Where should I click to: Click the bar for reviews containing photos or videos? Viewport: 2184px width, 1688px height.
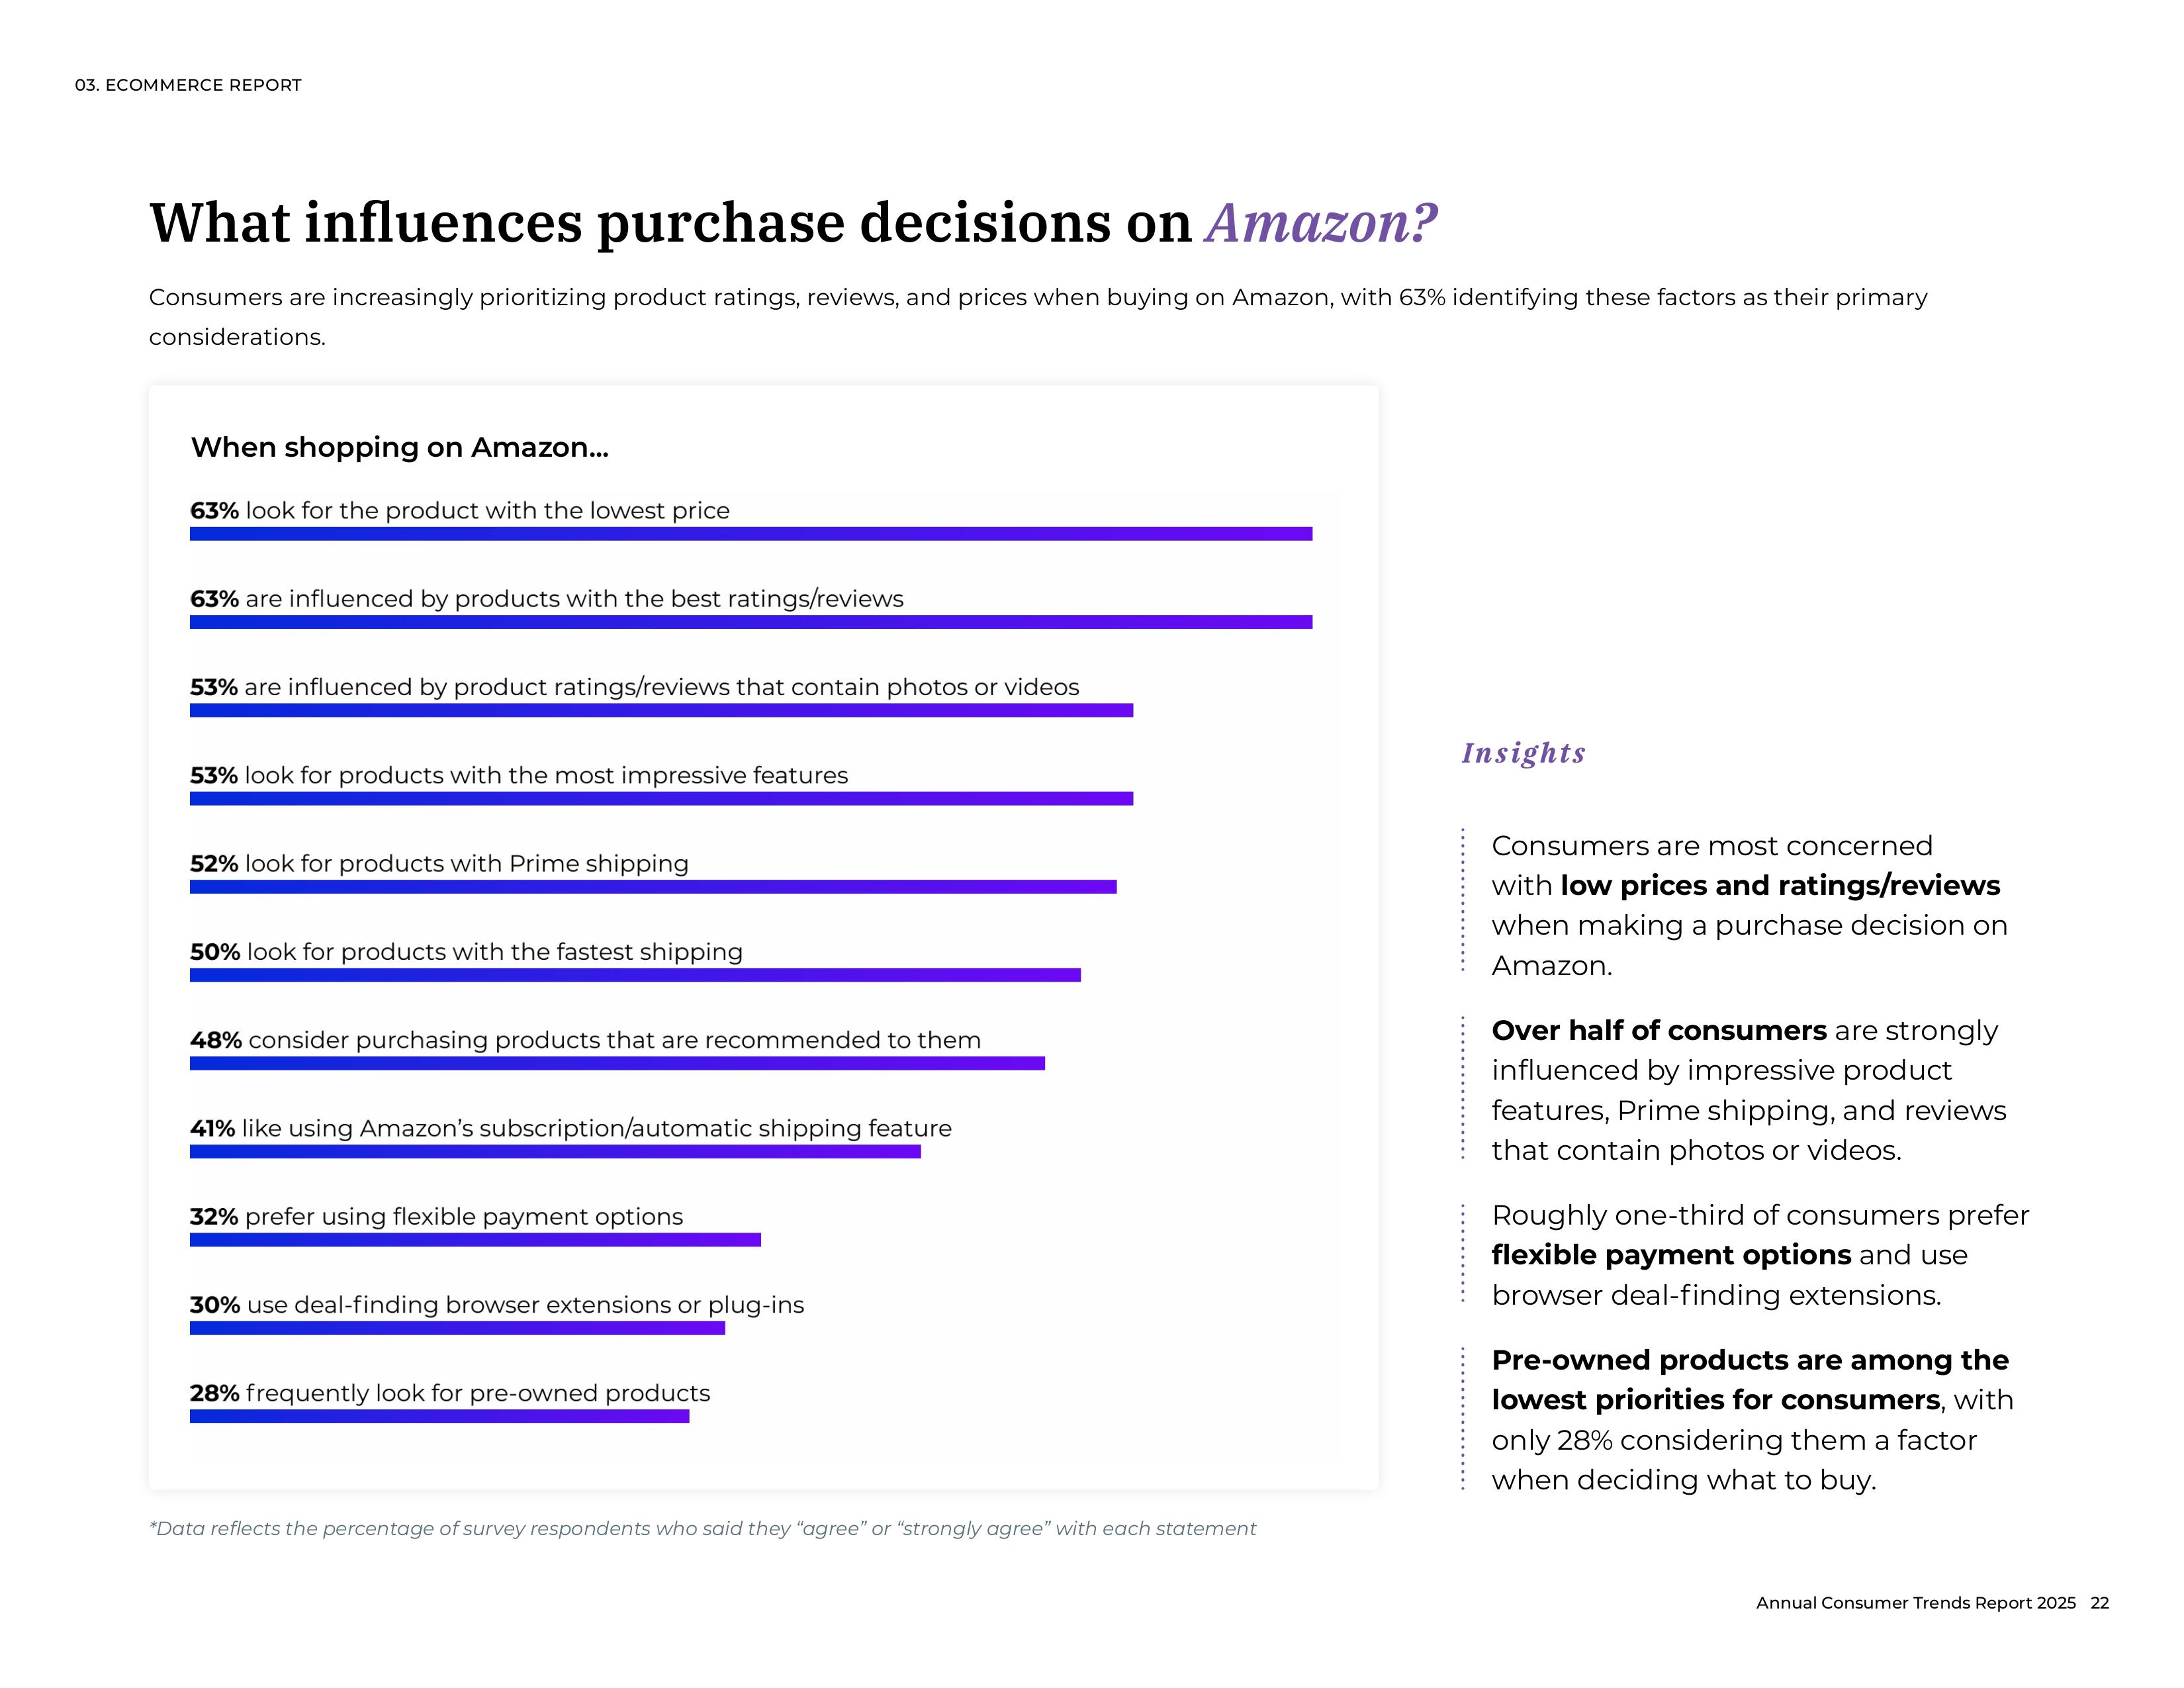(661, 710)
